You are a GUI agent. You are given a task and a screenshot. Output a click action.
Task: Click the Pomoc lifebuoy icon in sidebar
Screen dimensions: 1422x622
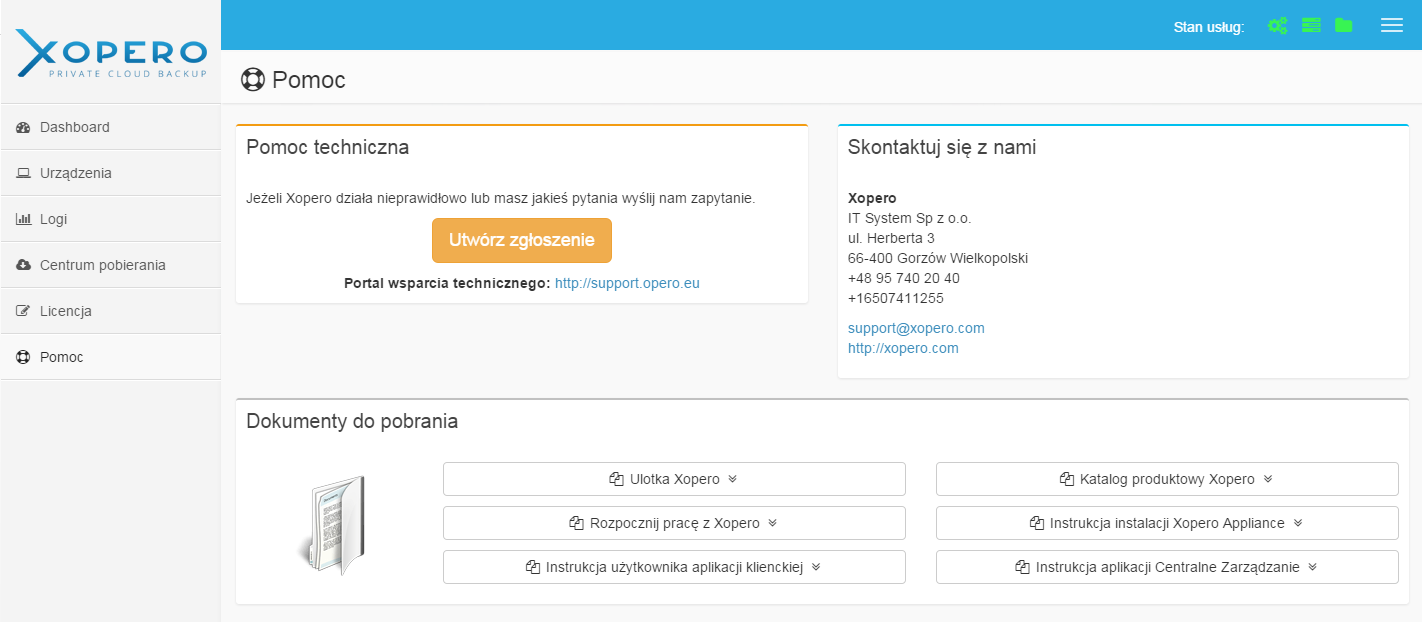24,357
